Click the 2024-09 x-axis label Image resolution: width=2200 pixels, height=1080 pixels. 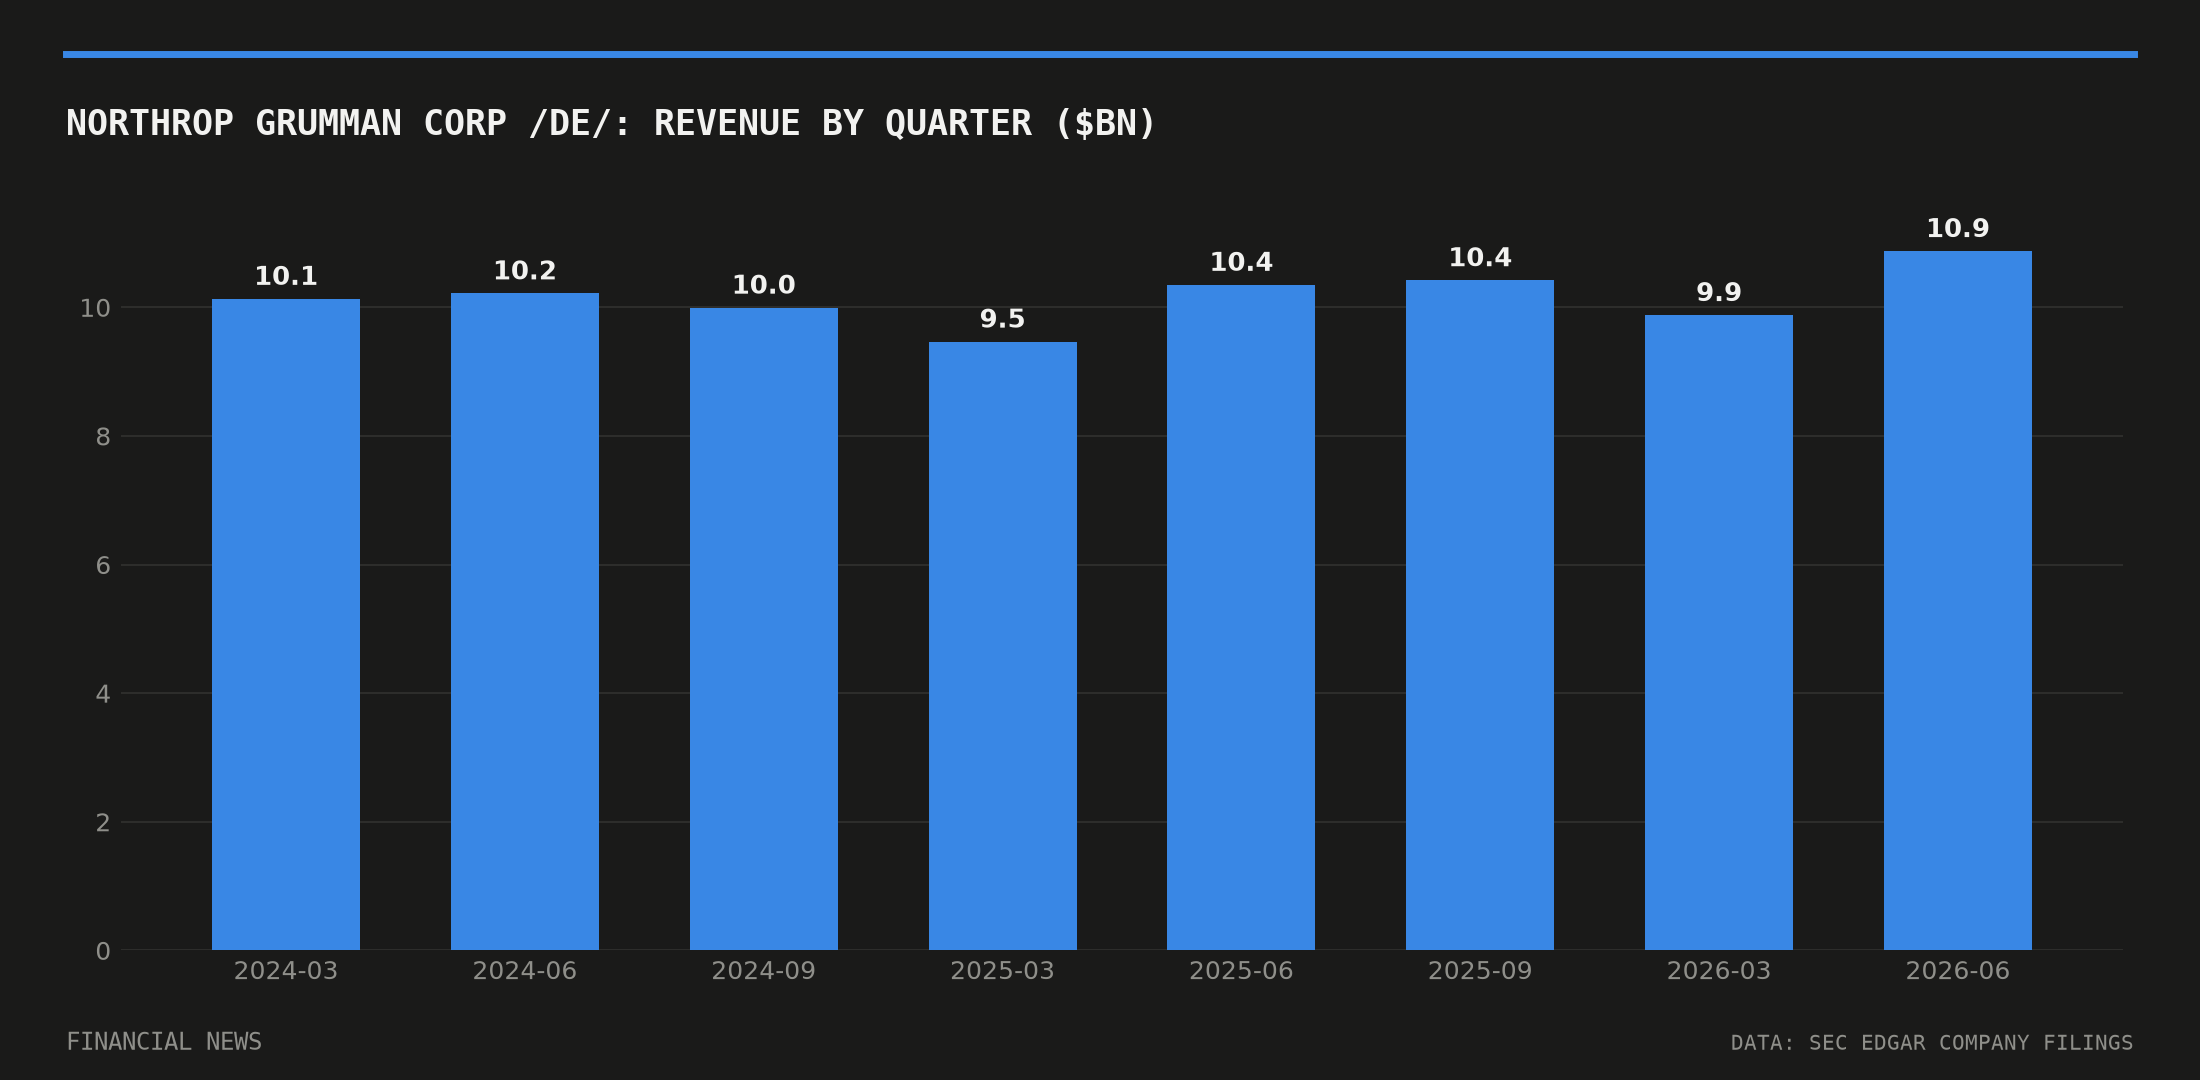764,971
